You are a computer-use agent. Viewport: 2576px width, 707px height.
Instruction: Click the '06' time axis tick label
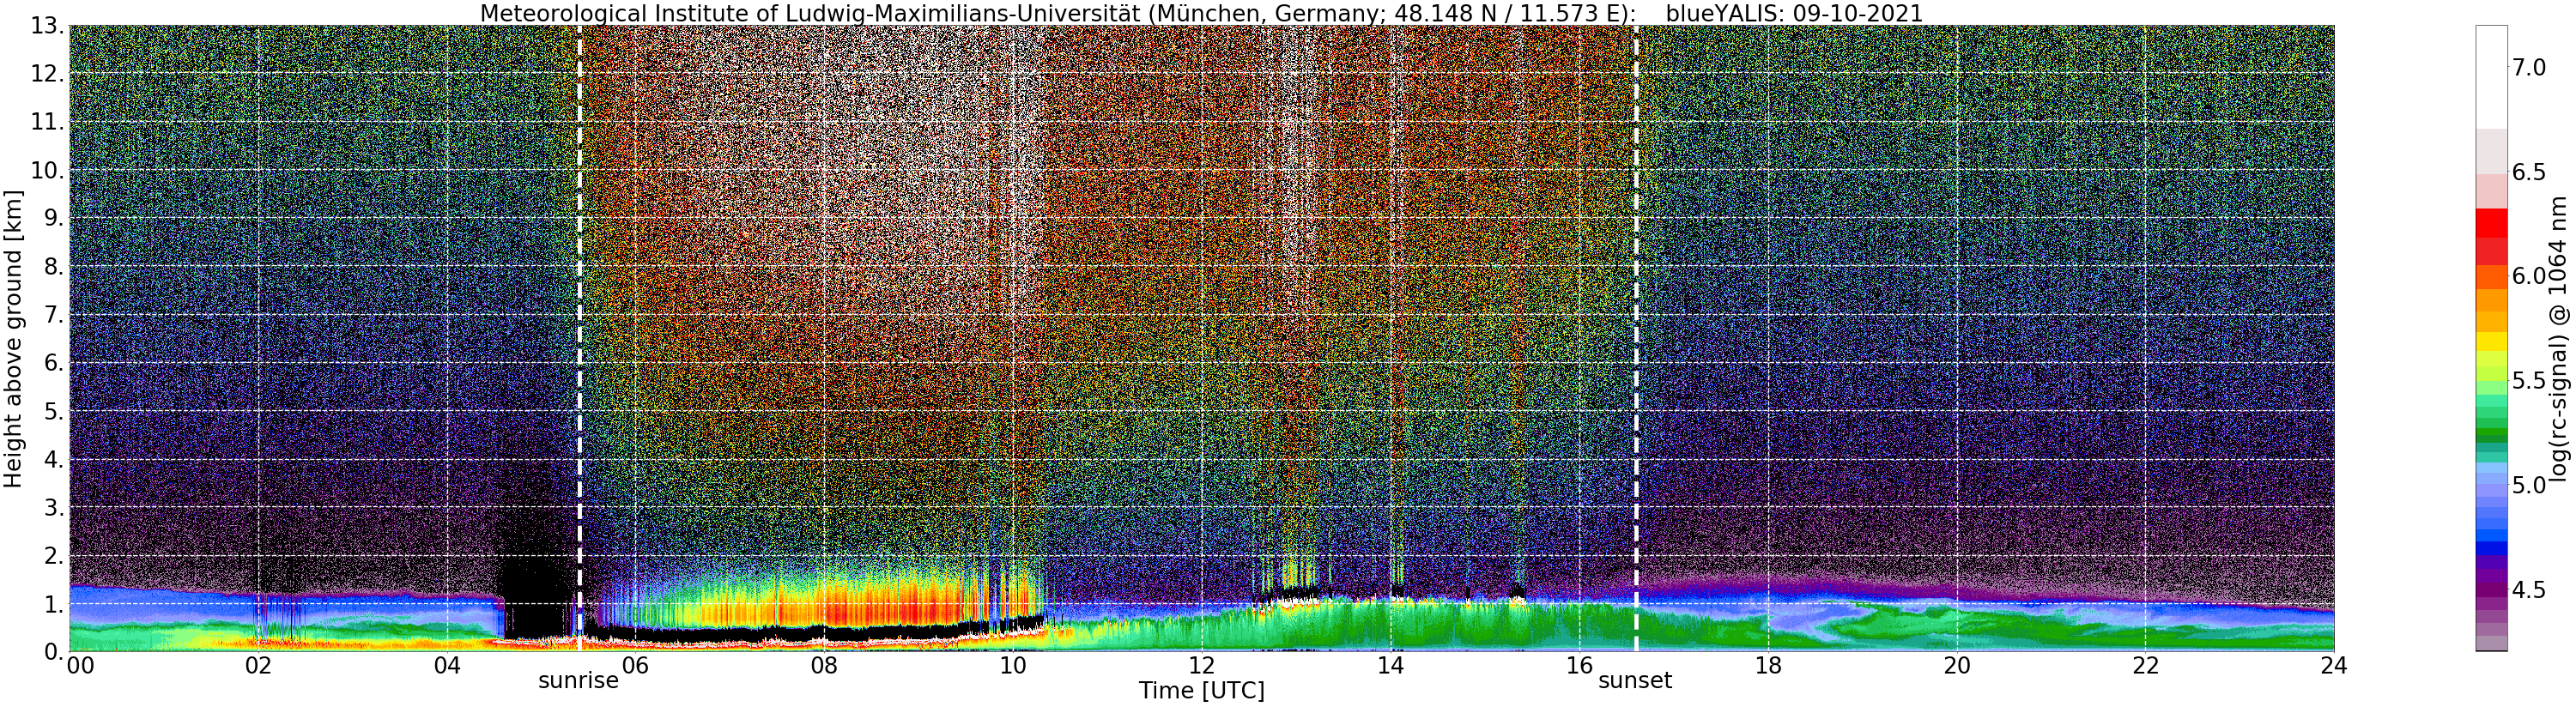click(x=635, y=666)
